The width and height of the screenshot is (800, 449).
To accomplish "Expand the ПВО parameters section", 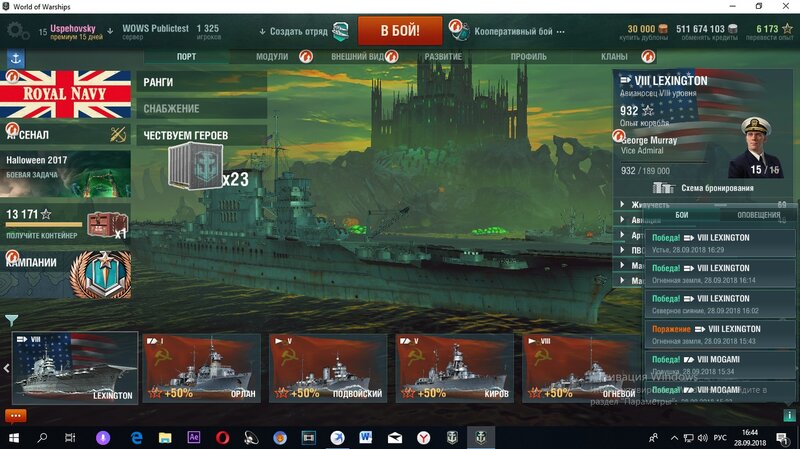I will [622, 250].
